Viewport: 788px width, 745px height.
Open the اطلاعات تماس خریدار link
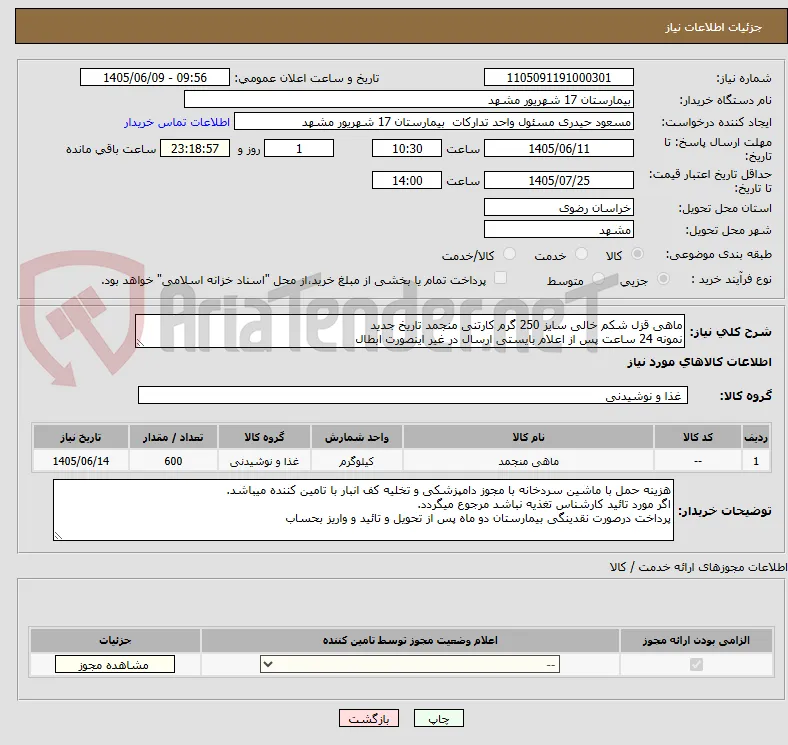click(x=177, y=122)
